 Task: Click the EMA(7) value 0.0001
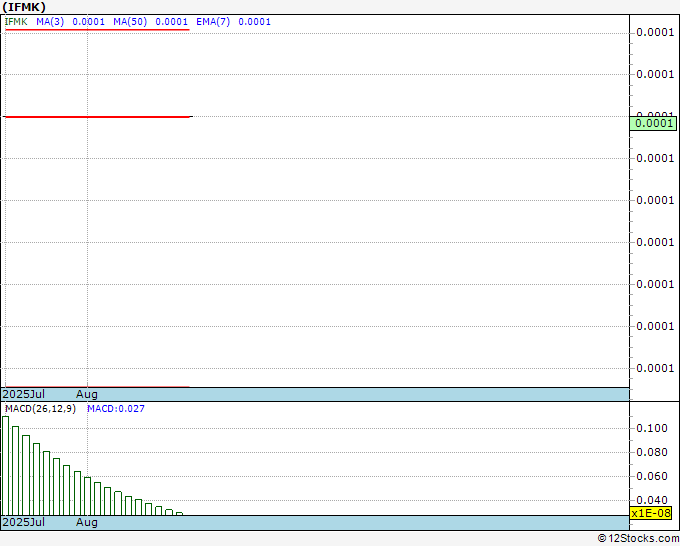255,22
